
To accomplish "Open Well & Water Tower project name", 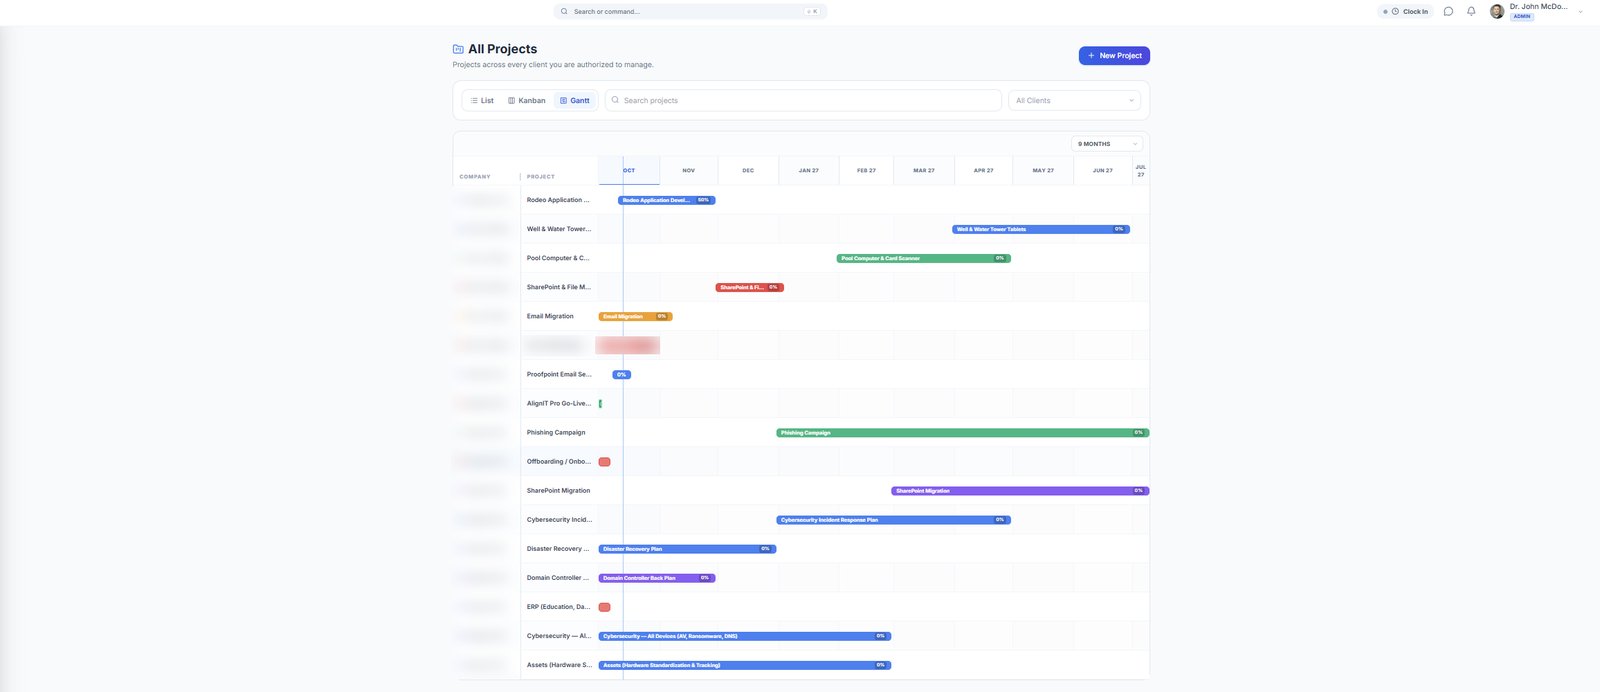I will coord(559,229).
